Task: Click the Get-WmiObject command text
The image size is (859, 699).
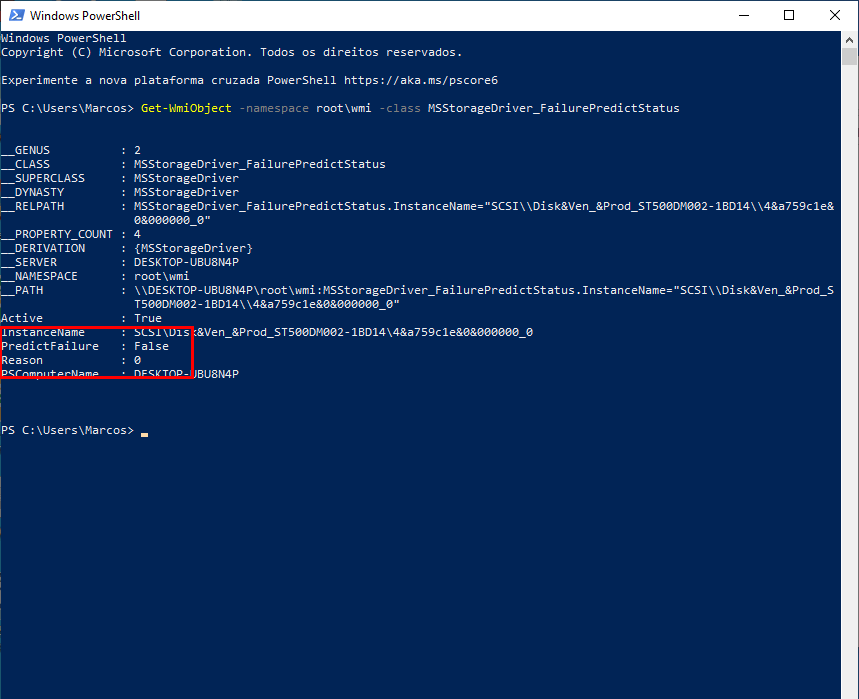Action: pos(186,108)
